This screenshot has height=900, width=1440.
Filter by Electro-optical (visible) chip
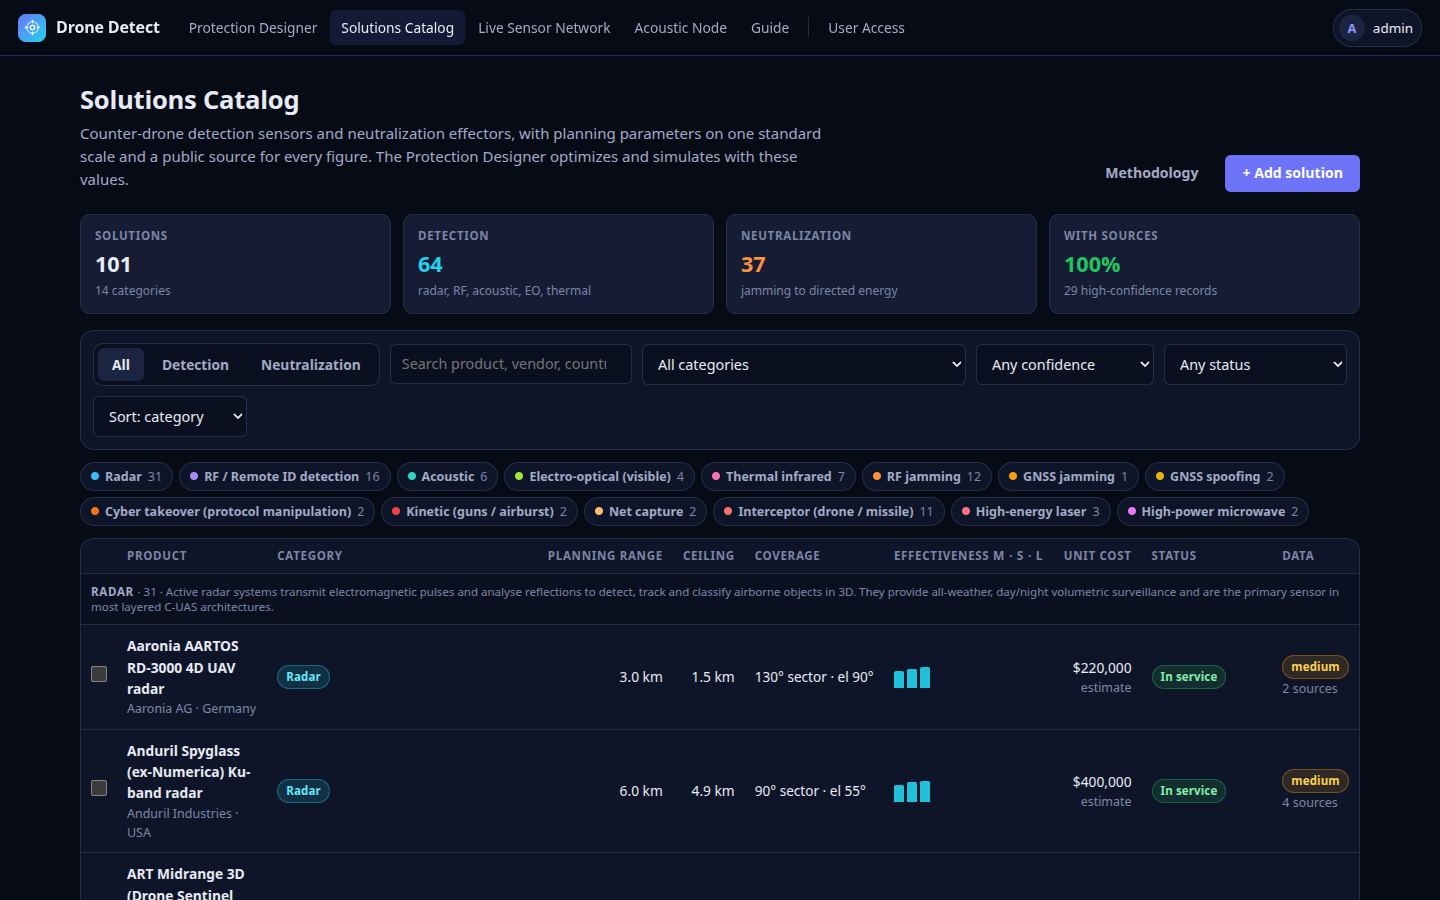pos(600,477)
